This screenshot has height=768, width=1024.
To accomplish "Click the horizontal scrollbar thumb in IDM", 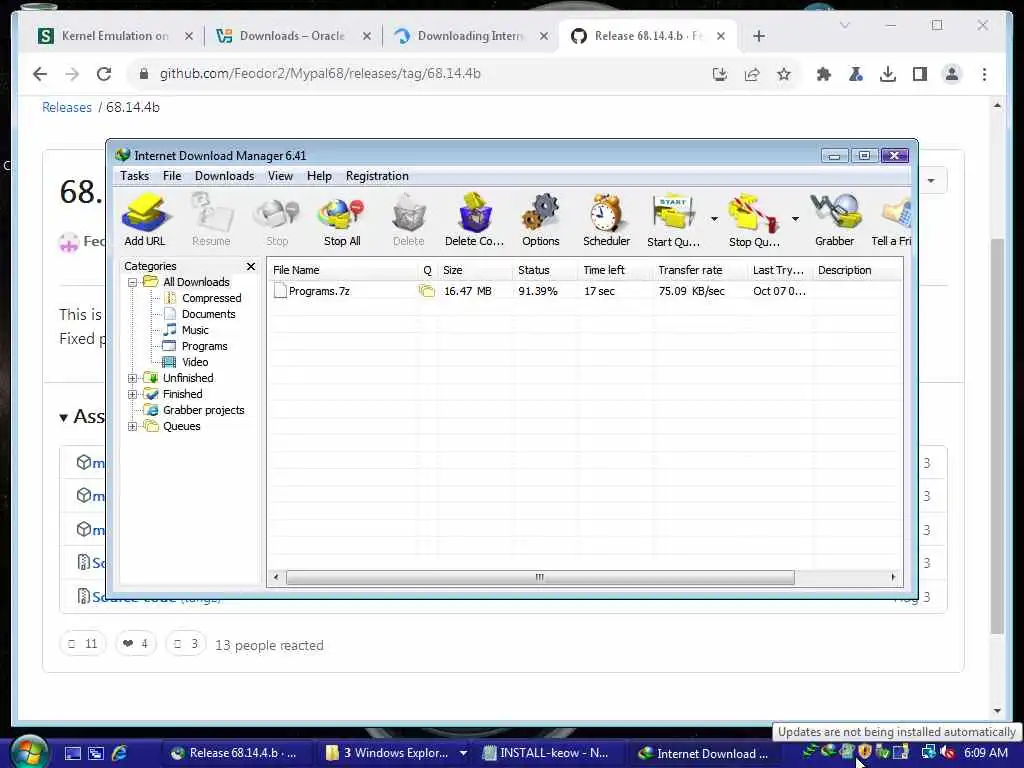I will [x=540, y=577].
